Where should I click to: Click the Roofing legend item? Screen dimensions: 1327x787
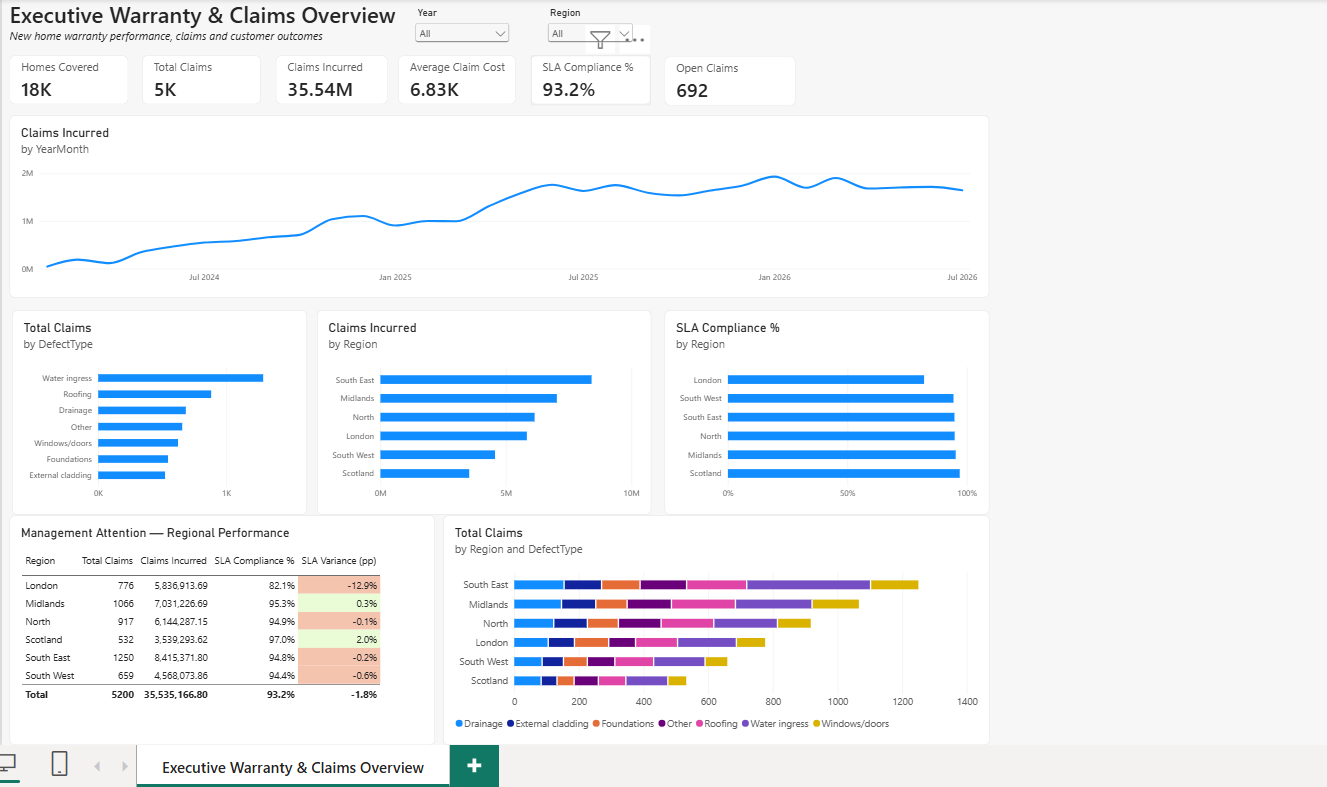[x=716, y=724]
